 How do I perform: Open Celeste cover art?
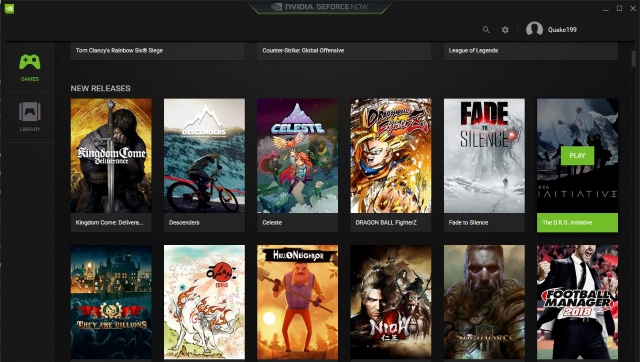298,155
